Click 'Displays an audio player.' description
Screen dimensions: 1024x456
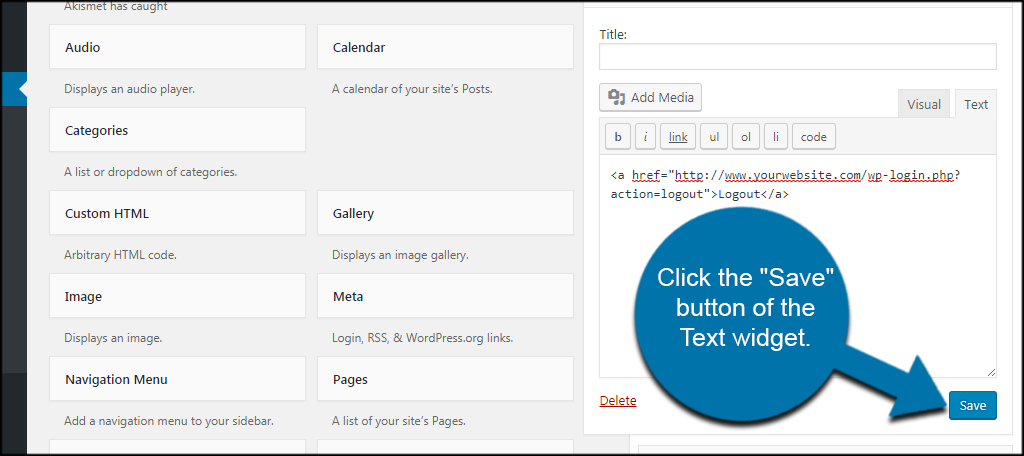tap(129, 90)
